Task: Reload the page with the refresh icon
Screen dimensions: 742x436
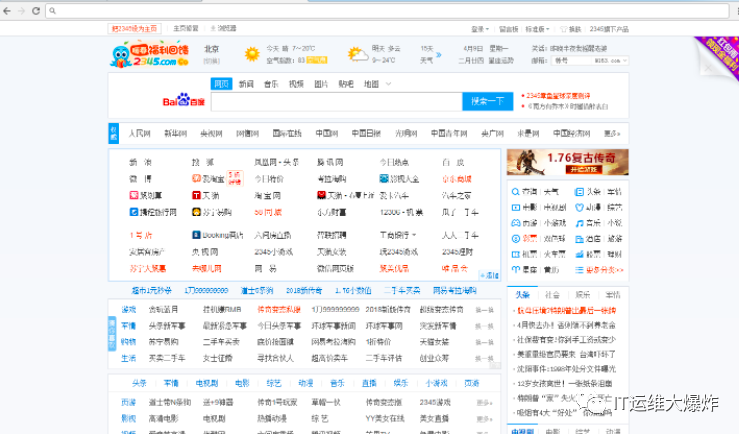Action: (x=36, y=10)
